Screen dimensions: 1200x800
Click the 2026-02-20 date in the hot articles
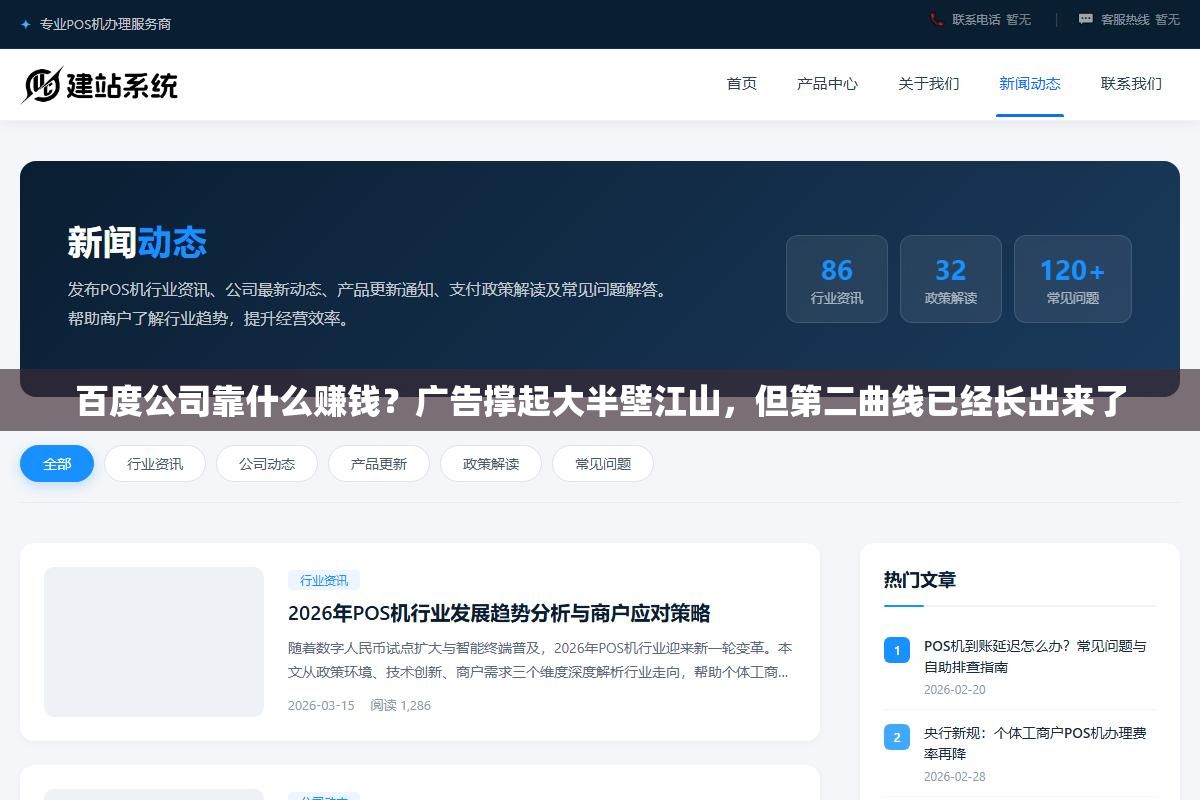[x=955, y=690]
